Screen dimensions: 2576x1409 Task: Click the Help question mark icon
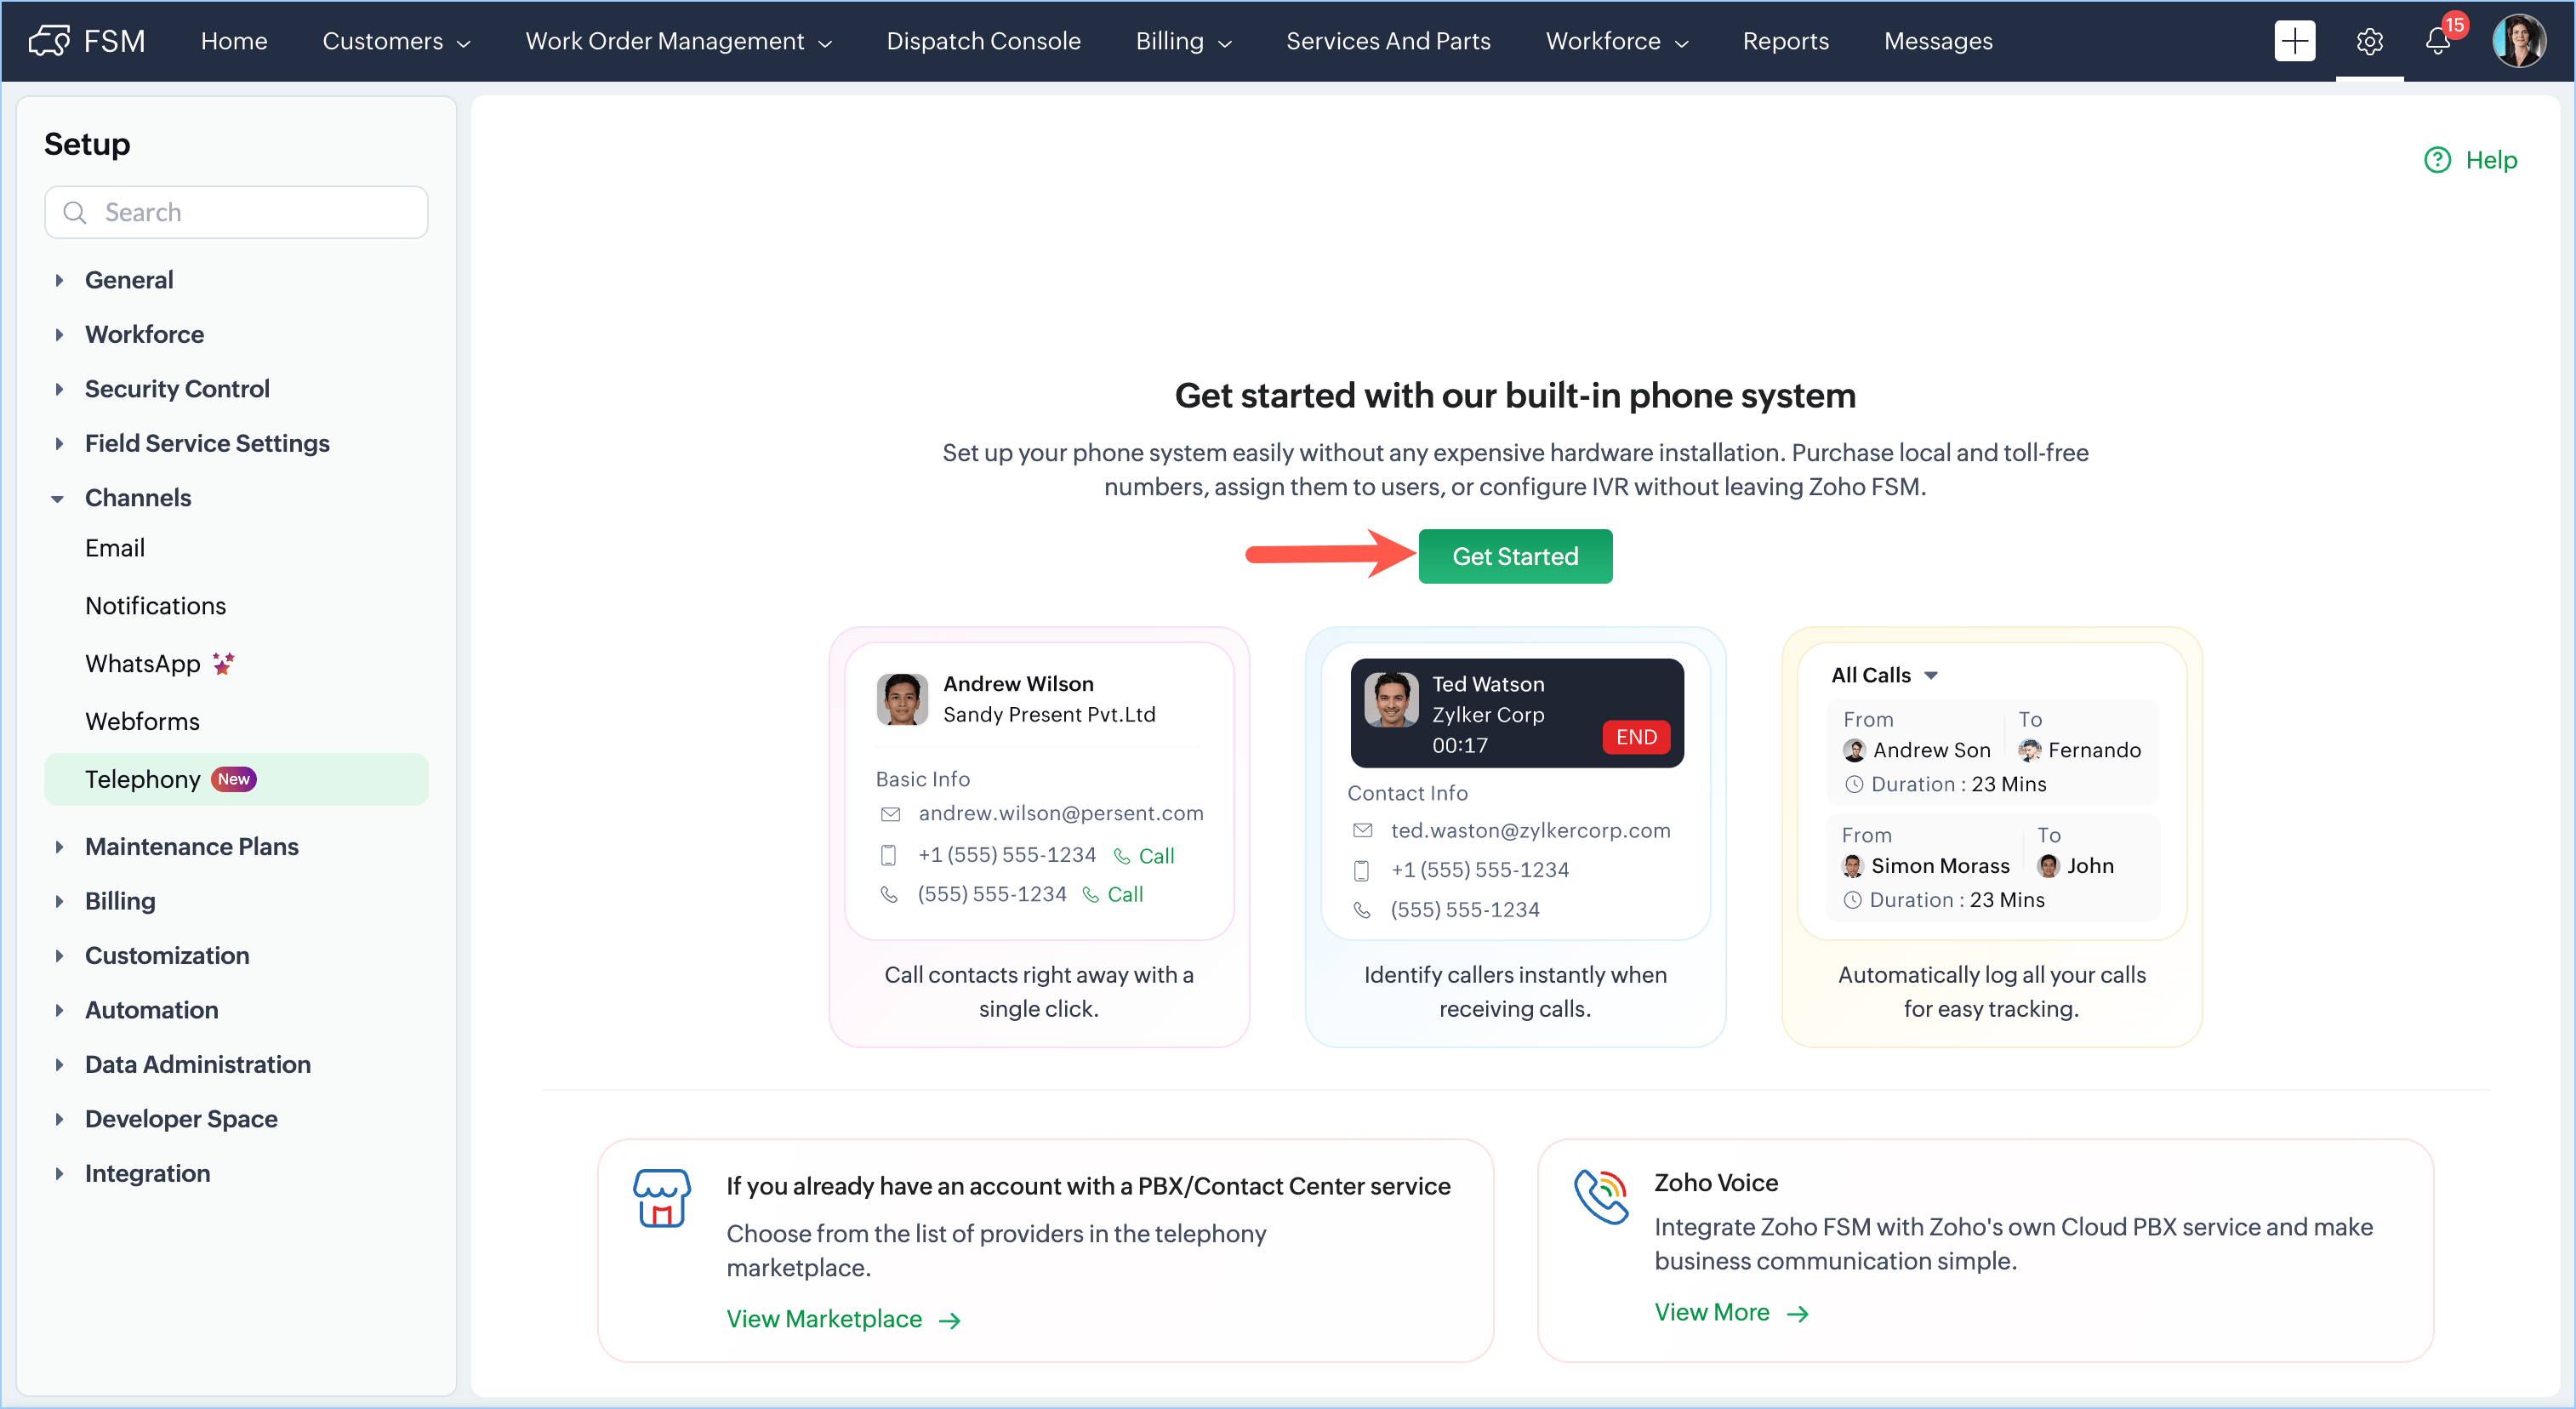click(x=2437, y=160)
